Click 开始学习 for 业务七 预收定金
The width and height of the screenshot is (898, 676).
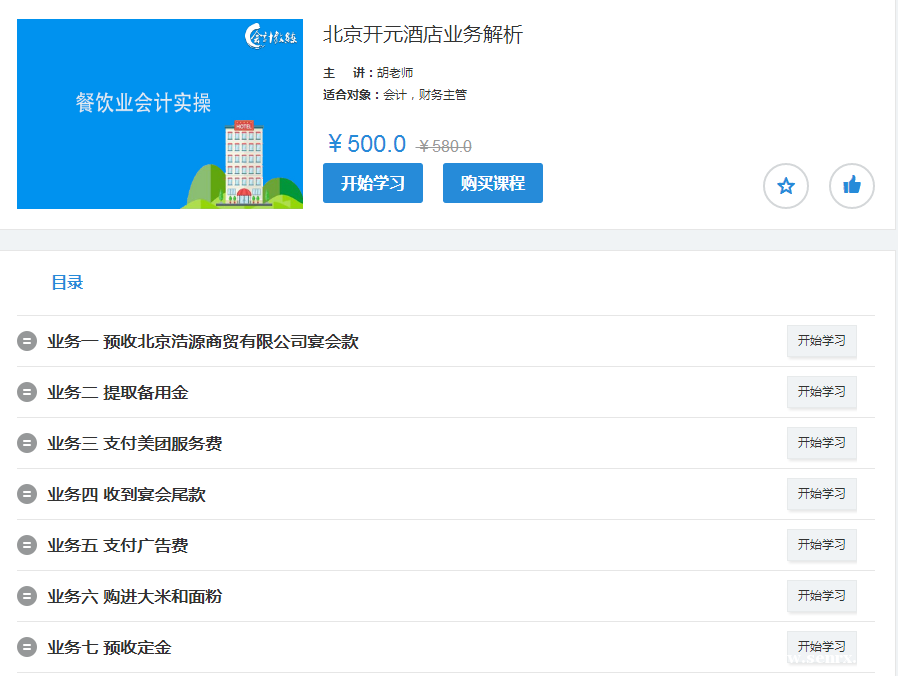pyautogui.click(x=821, y=647)
